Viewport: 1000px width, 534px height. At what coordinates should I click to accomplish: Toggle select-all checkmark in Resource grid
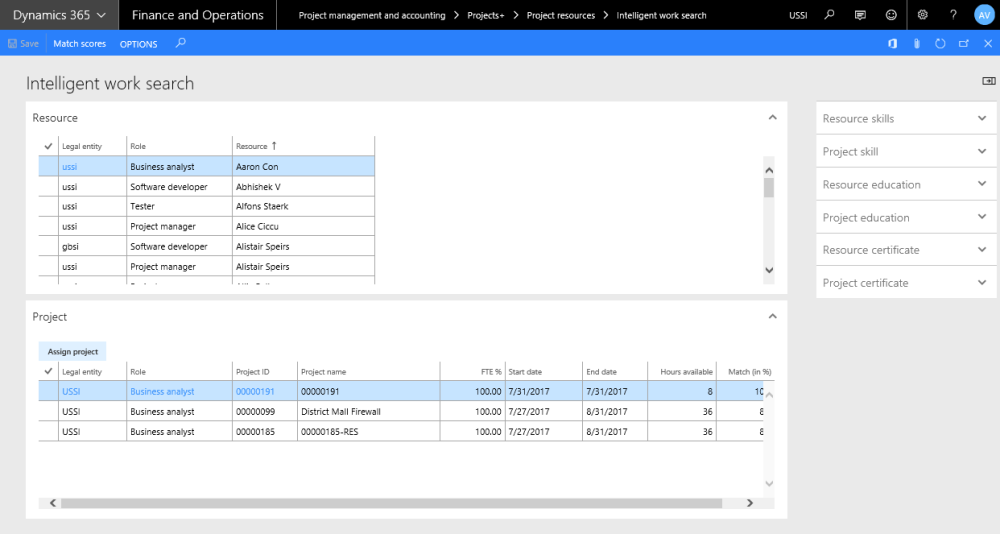coord(48,146)
